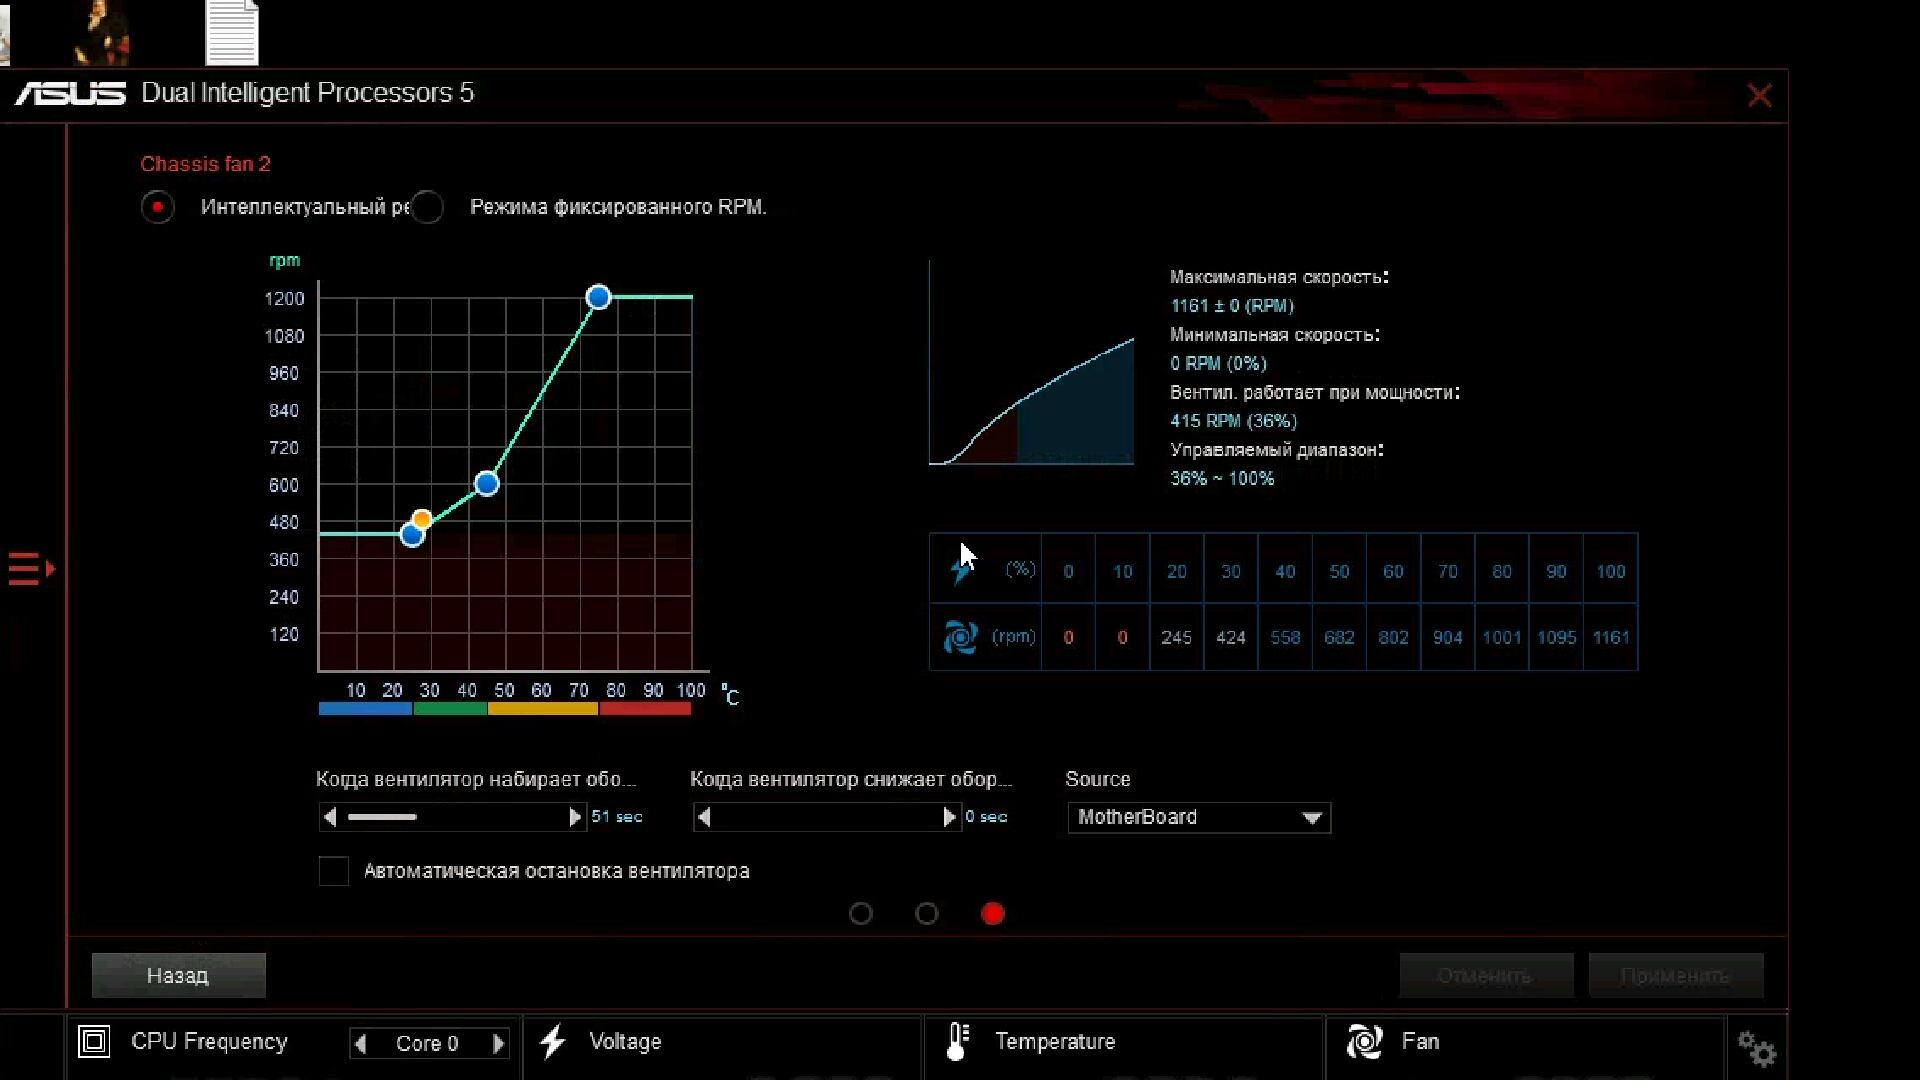Screen dimensions: 1920x1080
Task: Open the settings gear icon
Action: (1756, 1048)
